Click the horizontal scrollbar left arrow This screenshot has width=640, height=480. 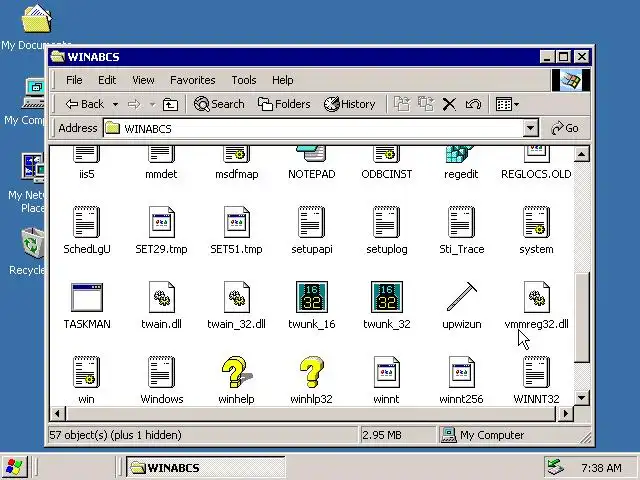point(57,413)
